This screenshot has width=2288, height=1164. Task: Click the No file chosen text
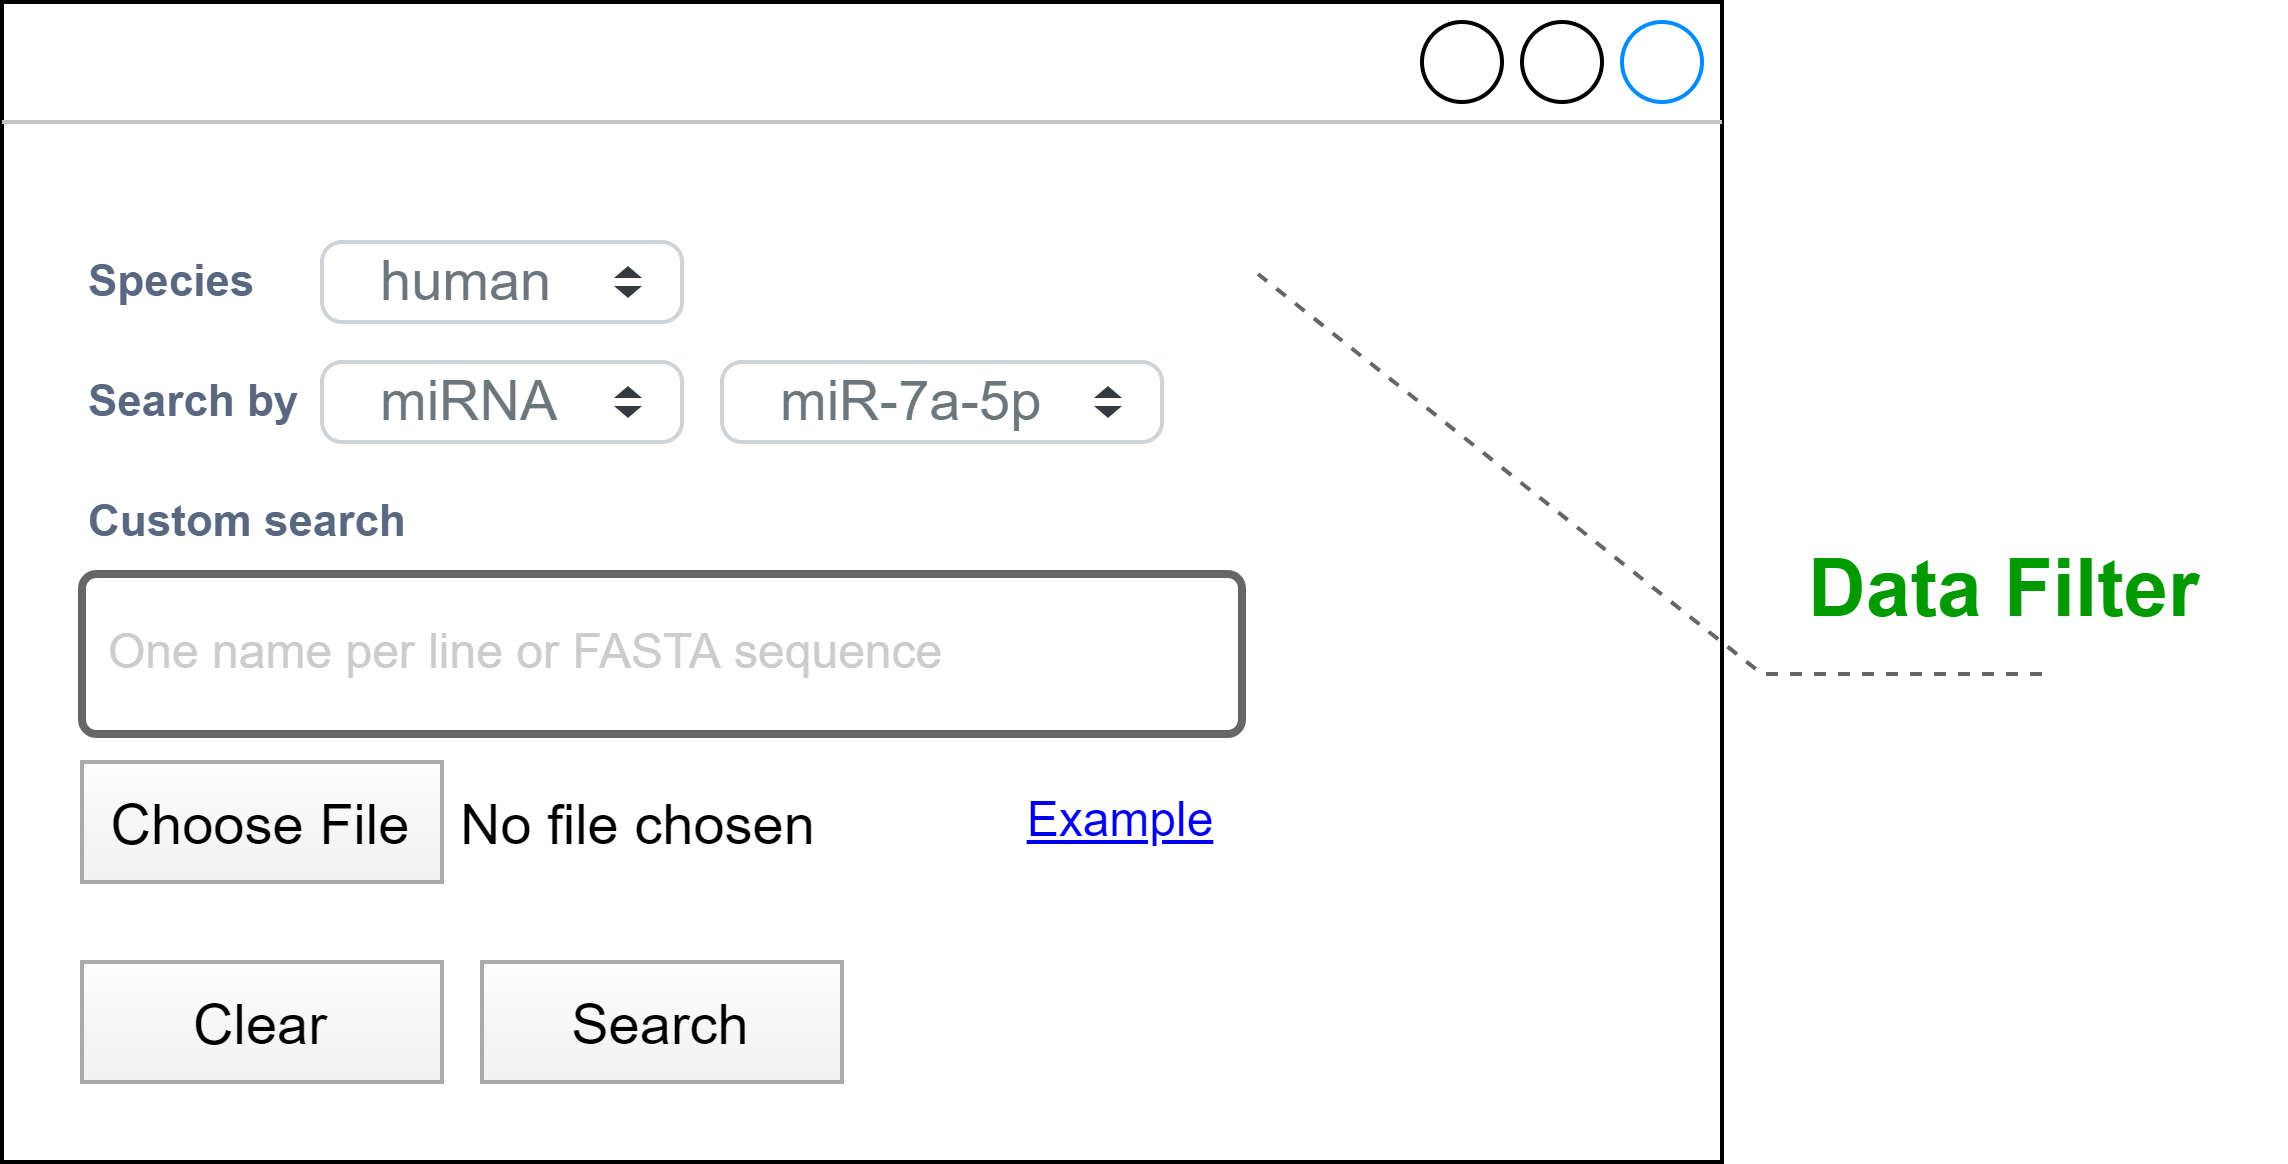[637, 826]
